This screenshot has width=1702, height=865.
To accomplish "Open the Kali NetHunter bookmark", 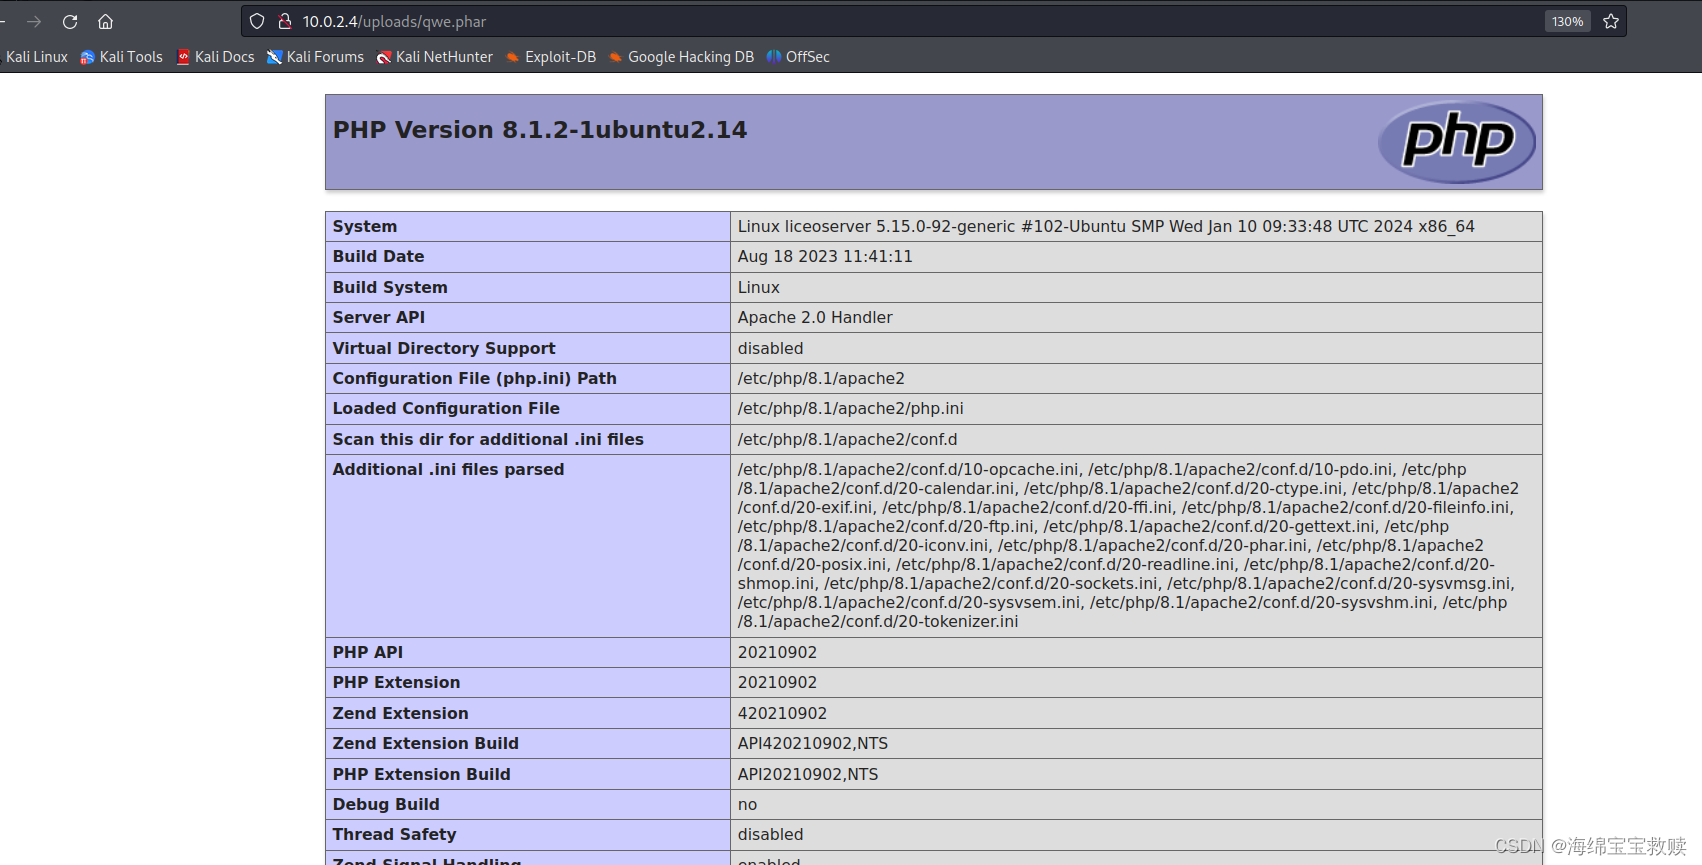I will pyautogui.click(x=435, y=57).
